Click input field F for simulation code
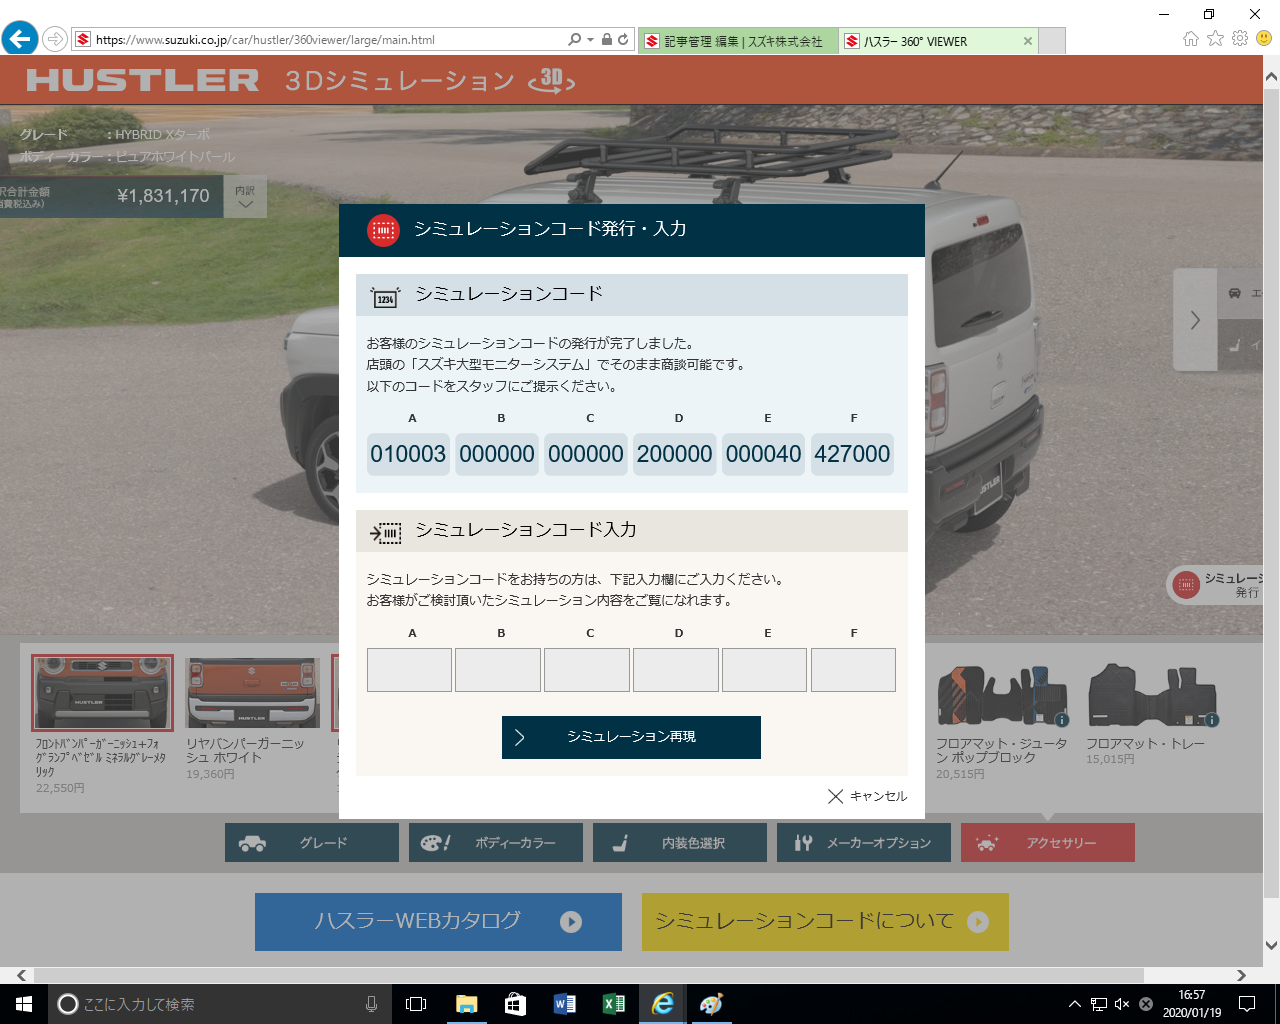The width and height of the screenshot is (1280, 1024). pos(853,670)
